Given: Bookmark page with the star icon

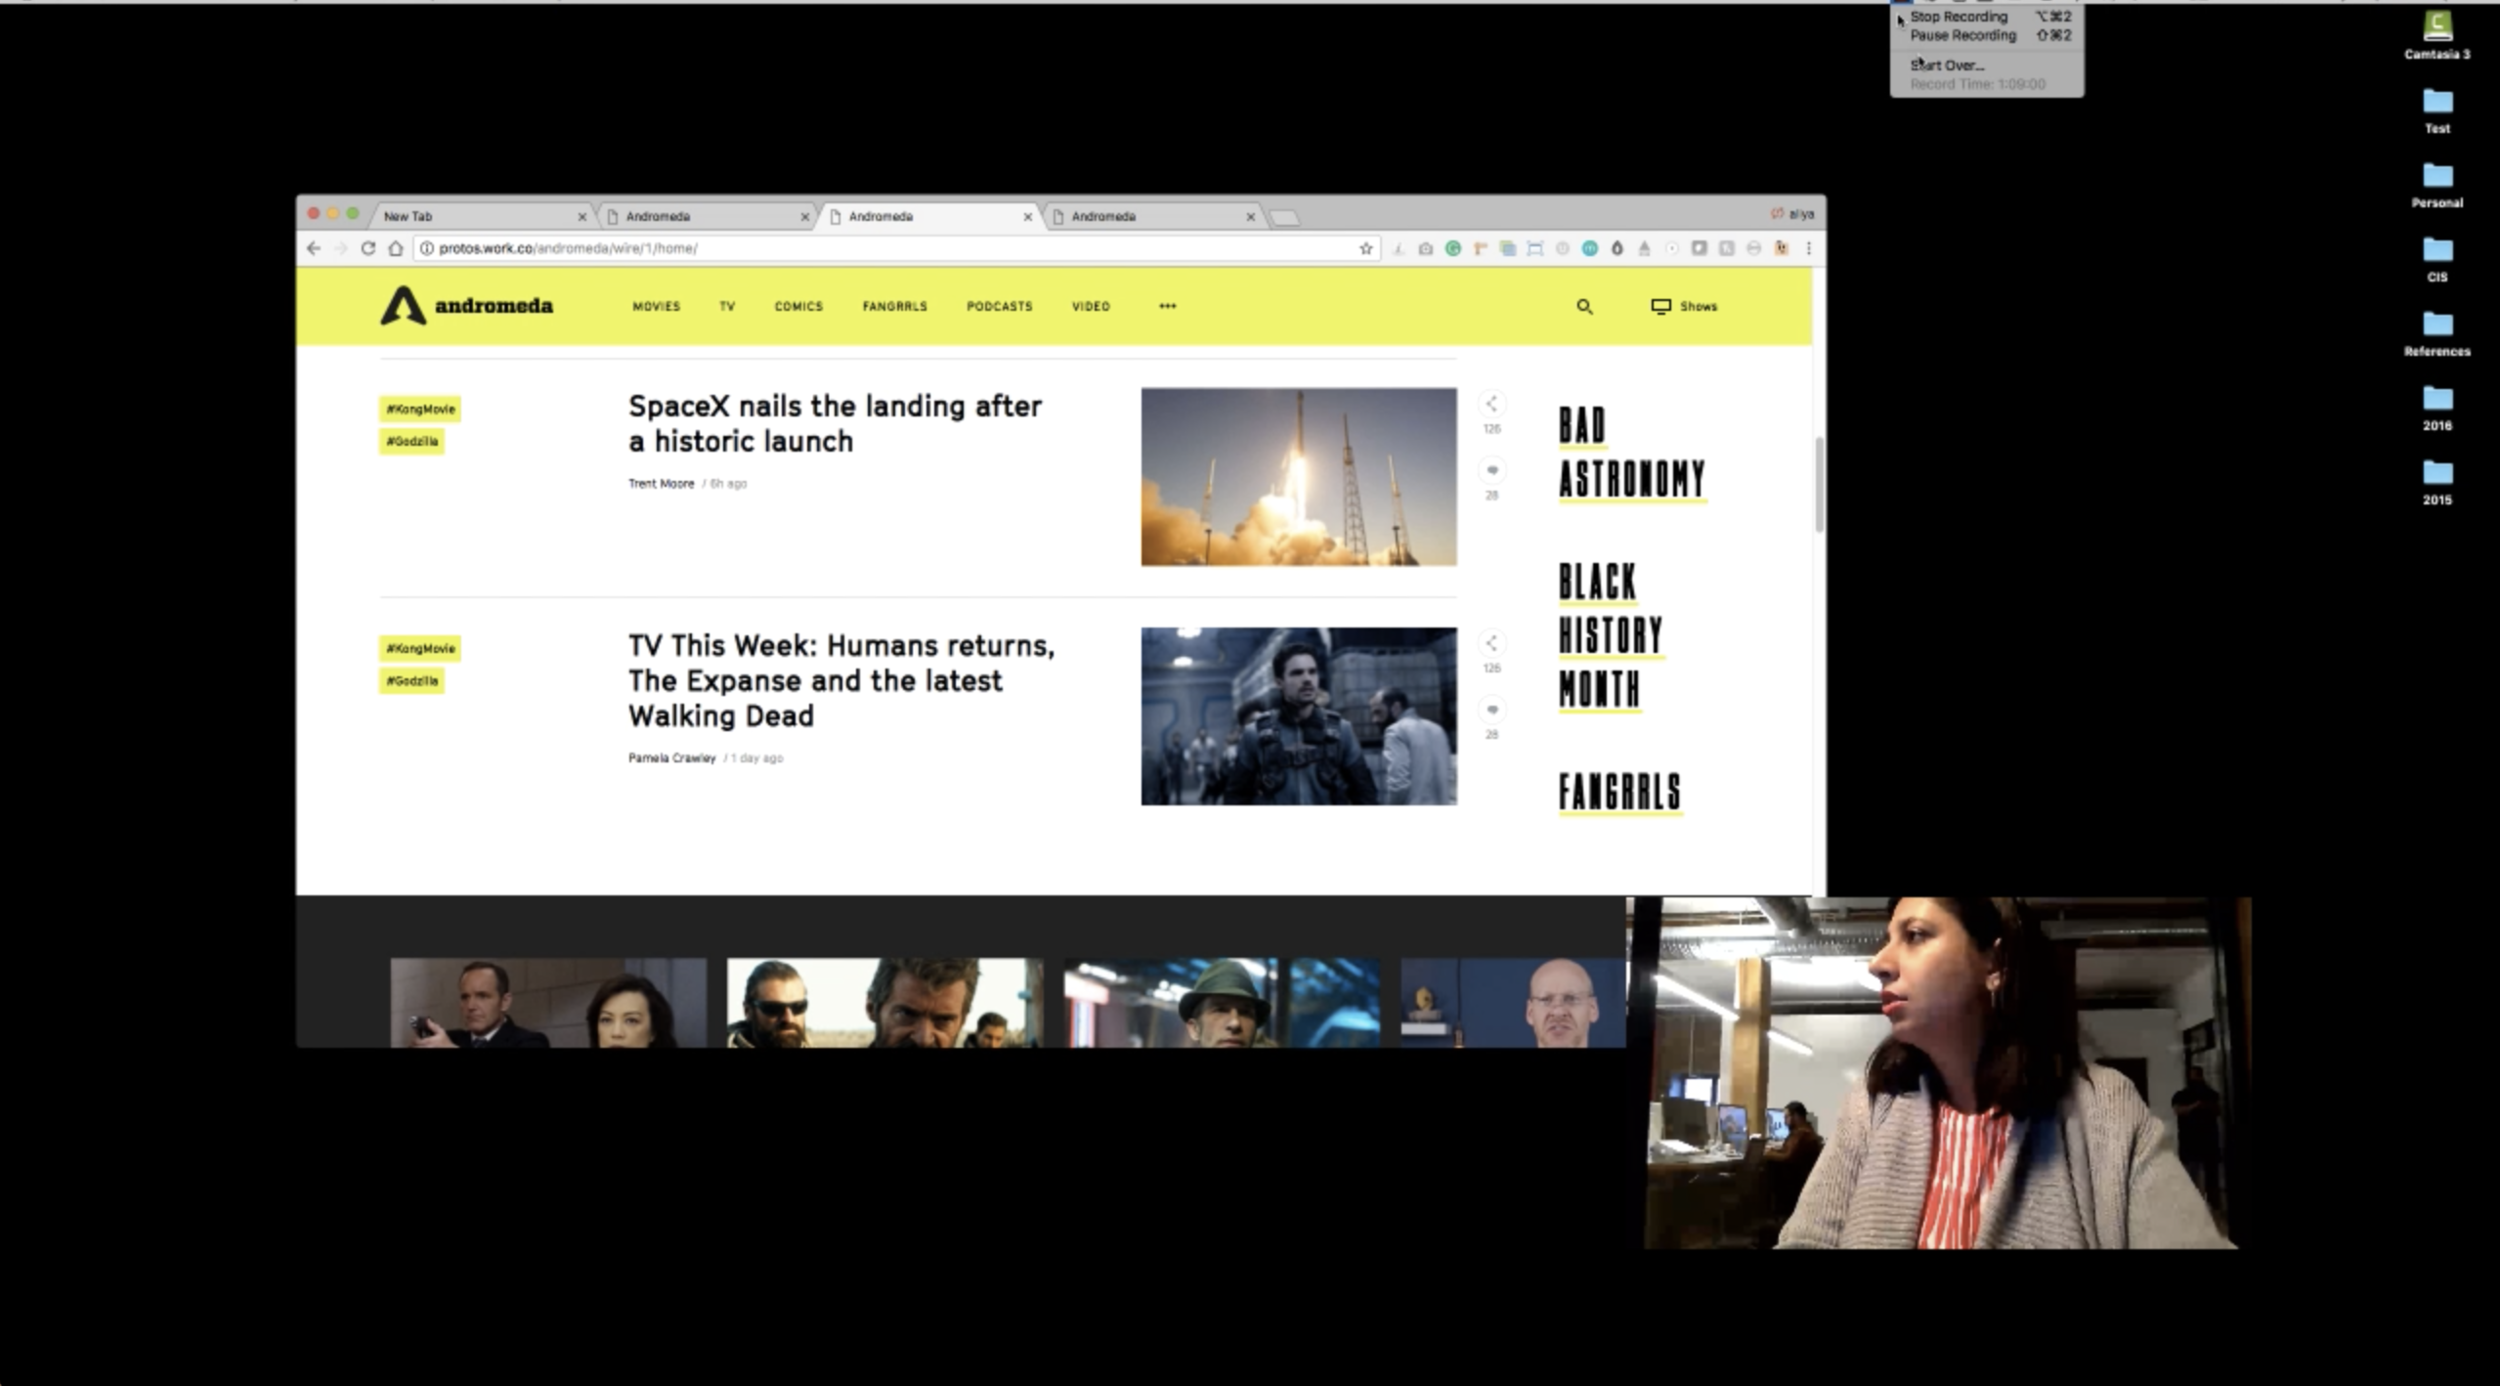Looking at the screenshot, I should [x=1365, y=249].
